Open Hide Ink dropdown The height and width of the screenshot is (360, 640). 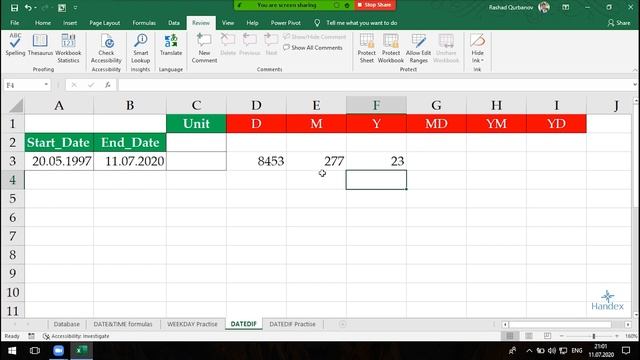click(x=477, y=48)
